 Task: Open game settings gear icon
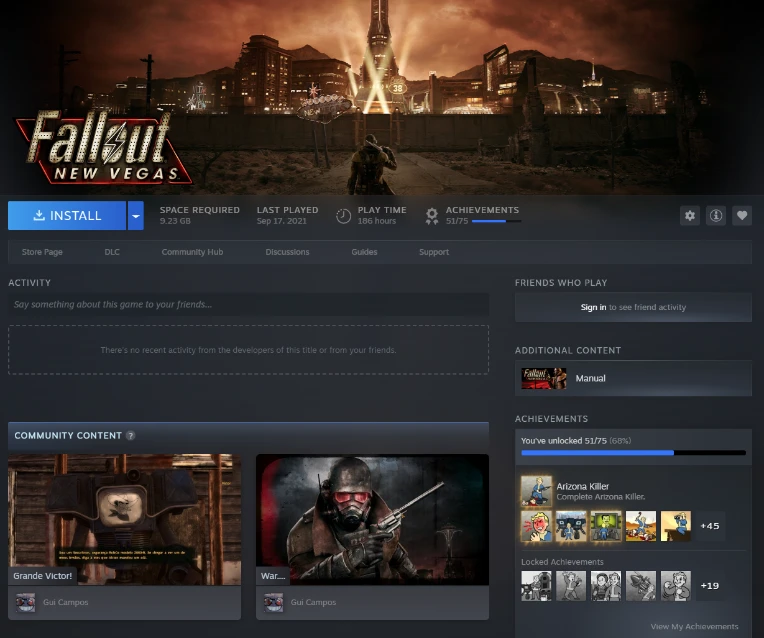[x=689, y=215]
